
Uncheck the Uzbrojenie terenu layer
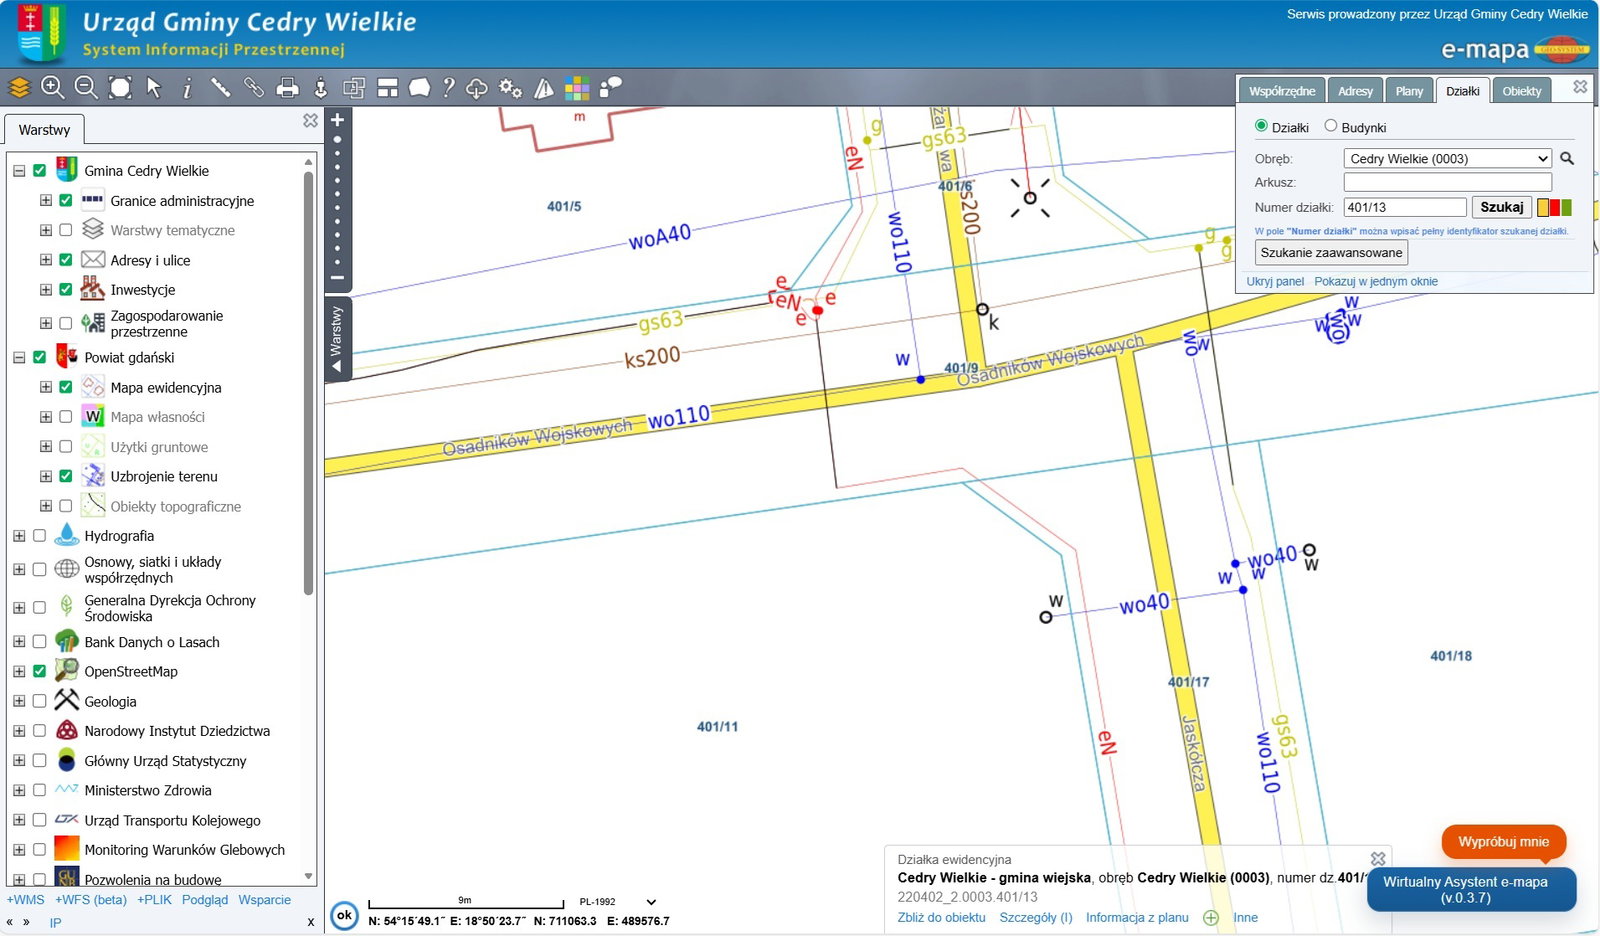tap(66, 476)
